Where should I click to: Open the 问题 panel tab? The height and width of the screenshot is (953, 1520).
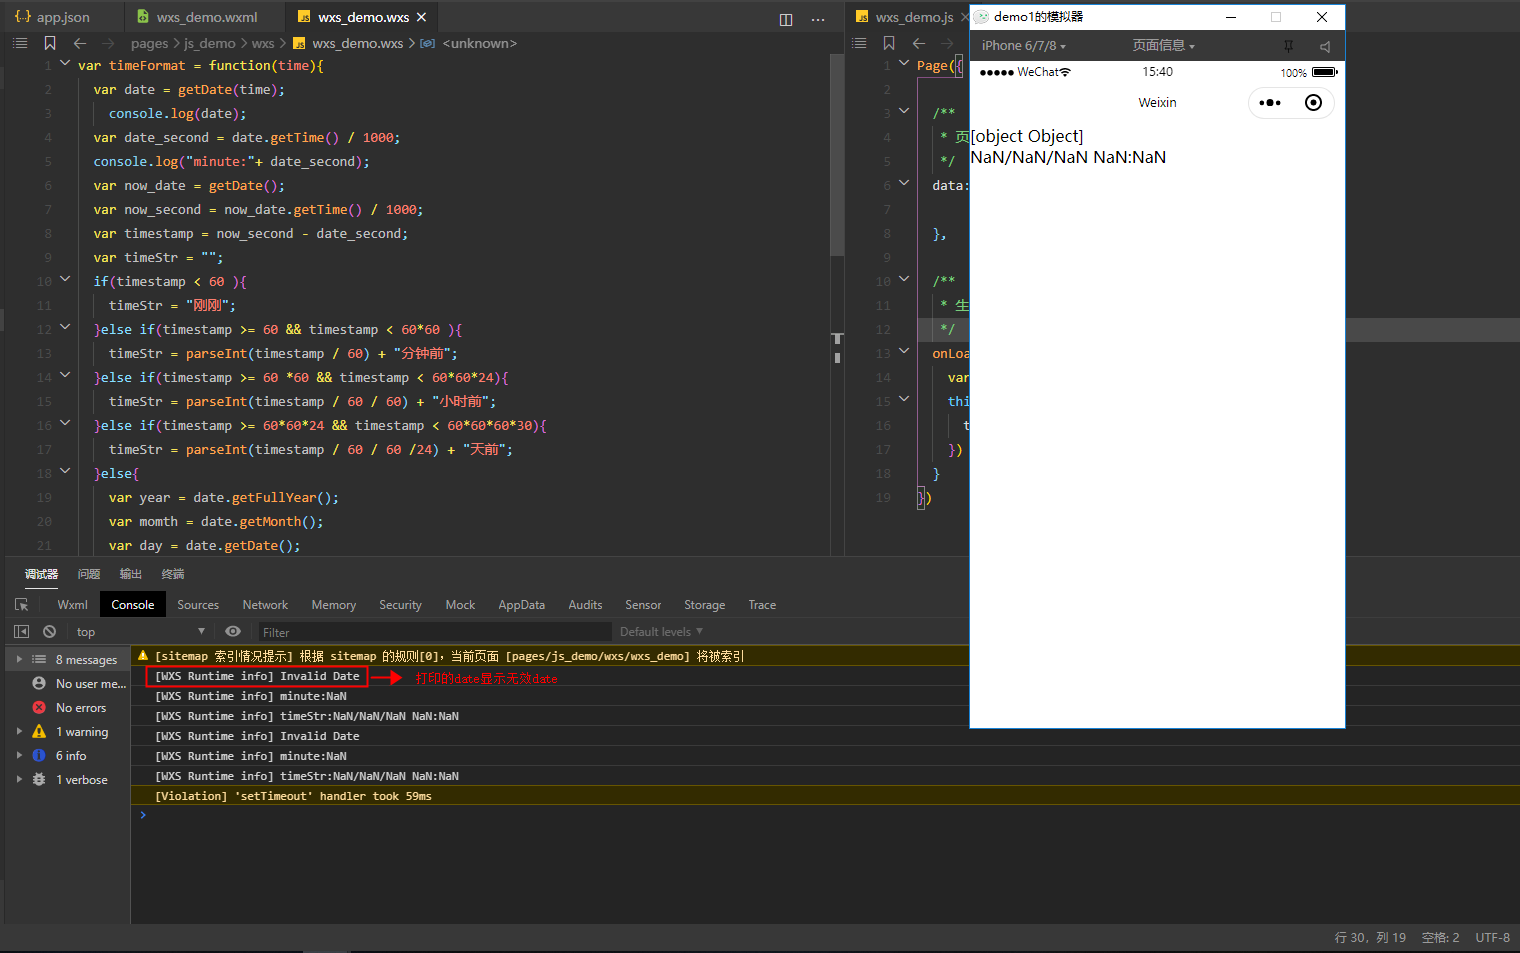coord(89,574)
